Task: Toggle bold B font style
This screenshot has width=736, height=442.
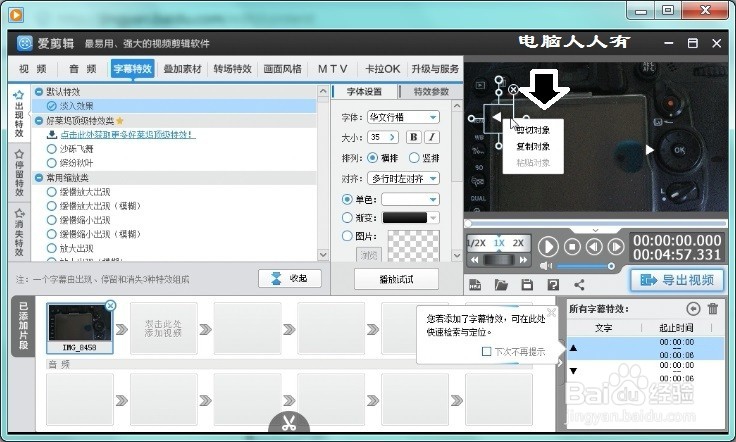Action: (x=413, y=137)
